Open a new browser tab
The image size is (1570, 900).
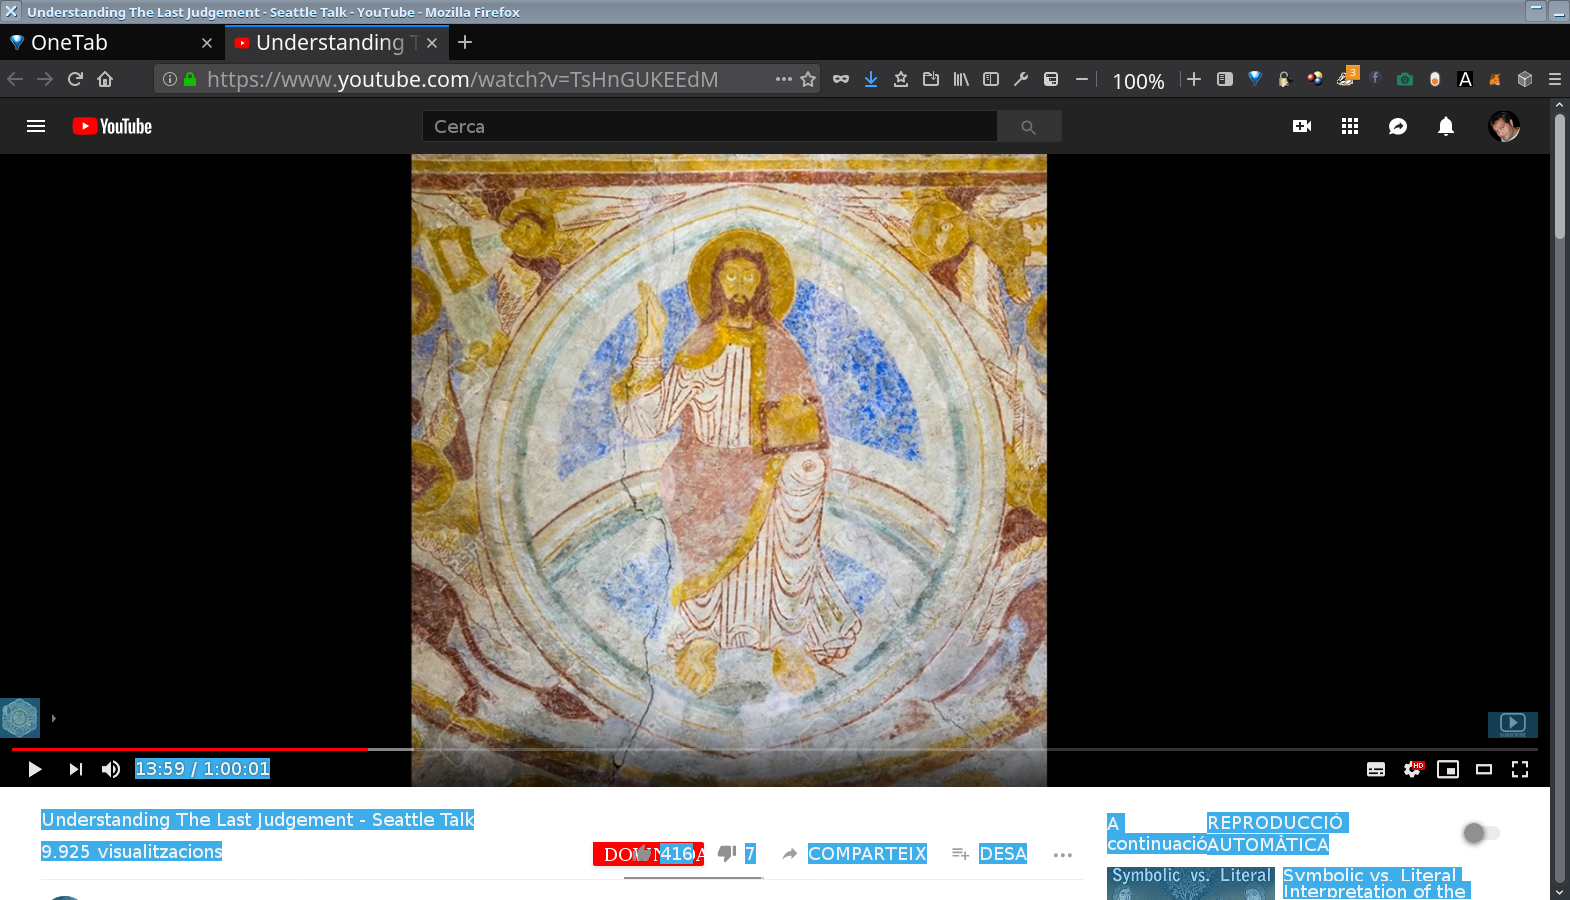coord(465,42)
